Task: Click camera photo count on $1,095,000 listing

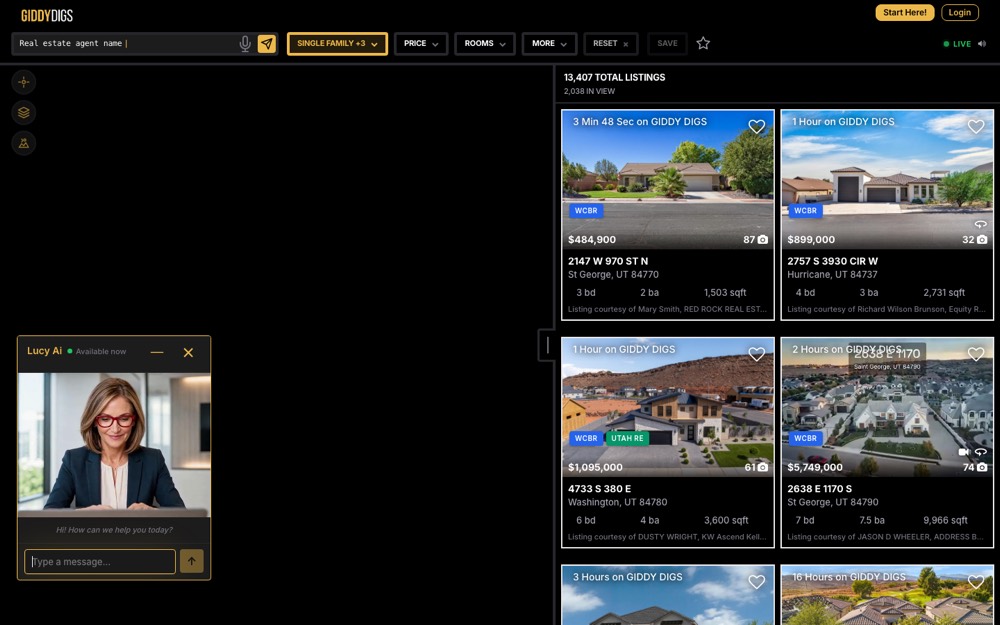Action: coord(756,467)
